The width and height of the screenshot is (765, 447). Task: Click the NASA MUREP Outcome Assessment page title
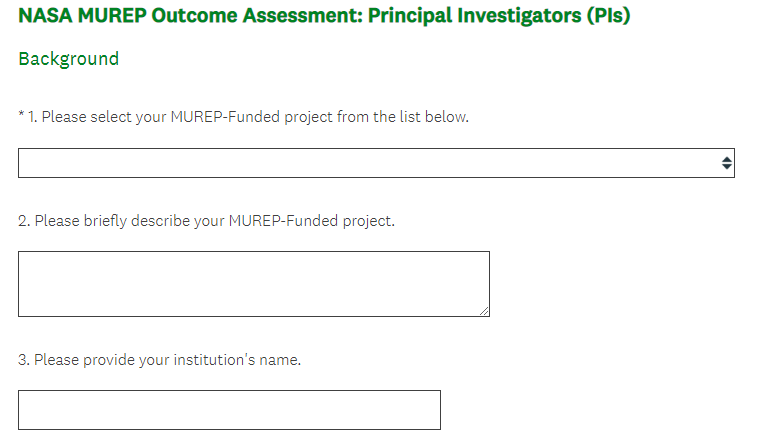pos(324,17)
